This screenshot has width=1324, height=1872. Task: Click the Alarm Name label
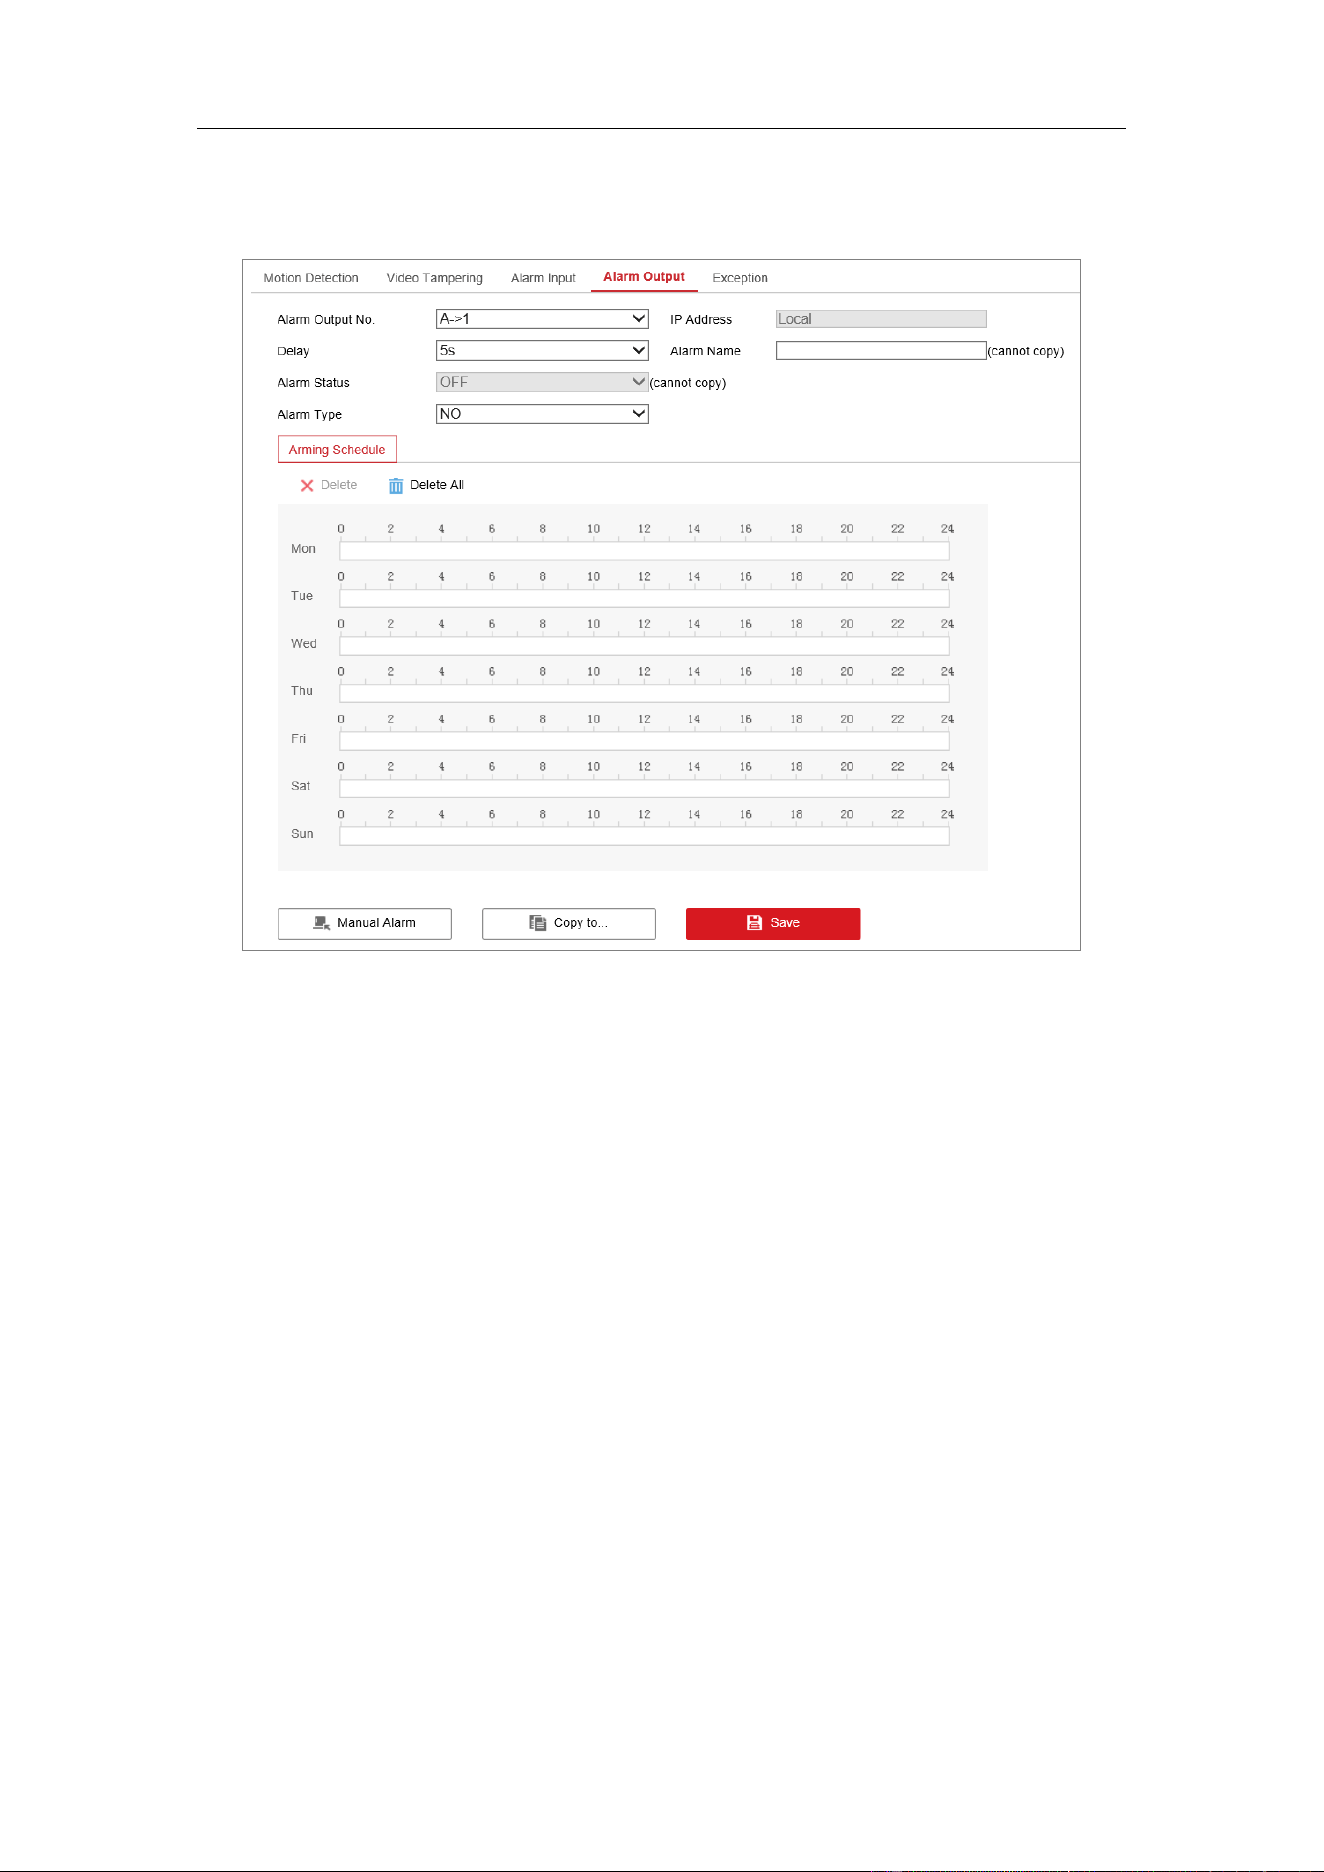coord(706,351)
